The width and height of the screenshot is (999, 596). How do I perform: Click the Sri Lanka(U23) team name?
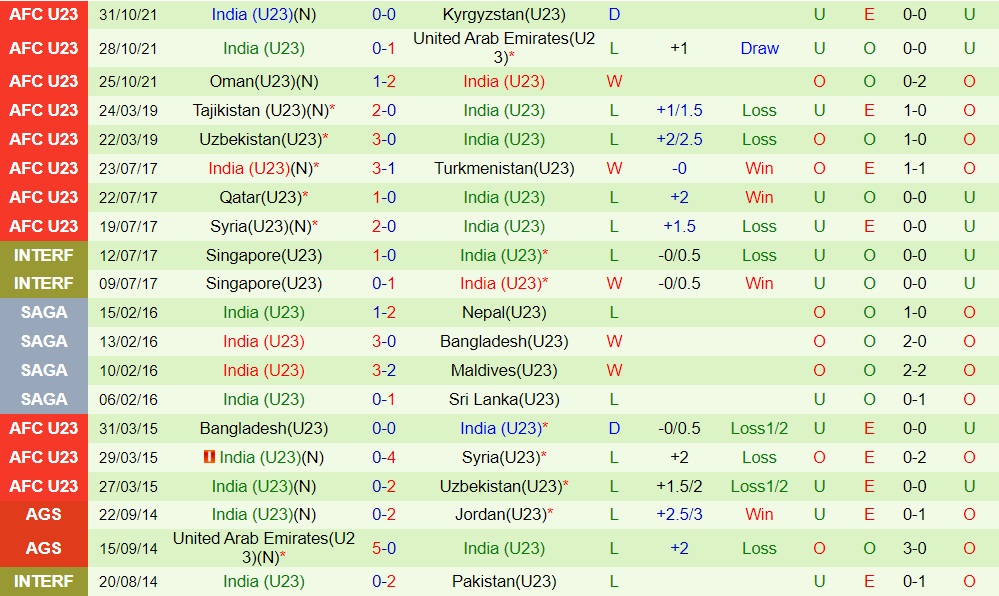point(504,399)
